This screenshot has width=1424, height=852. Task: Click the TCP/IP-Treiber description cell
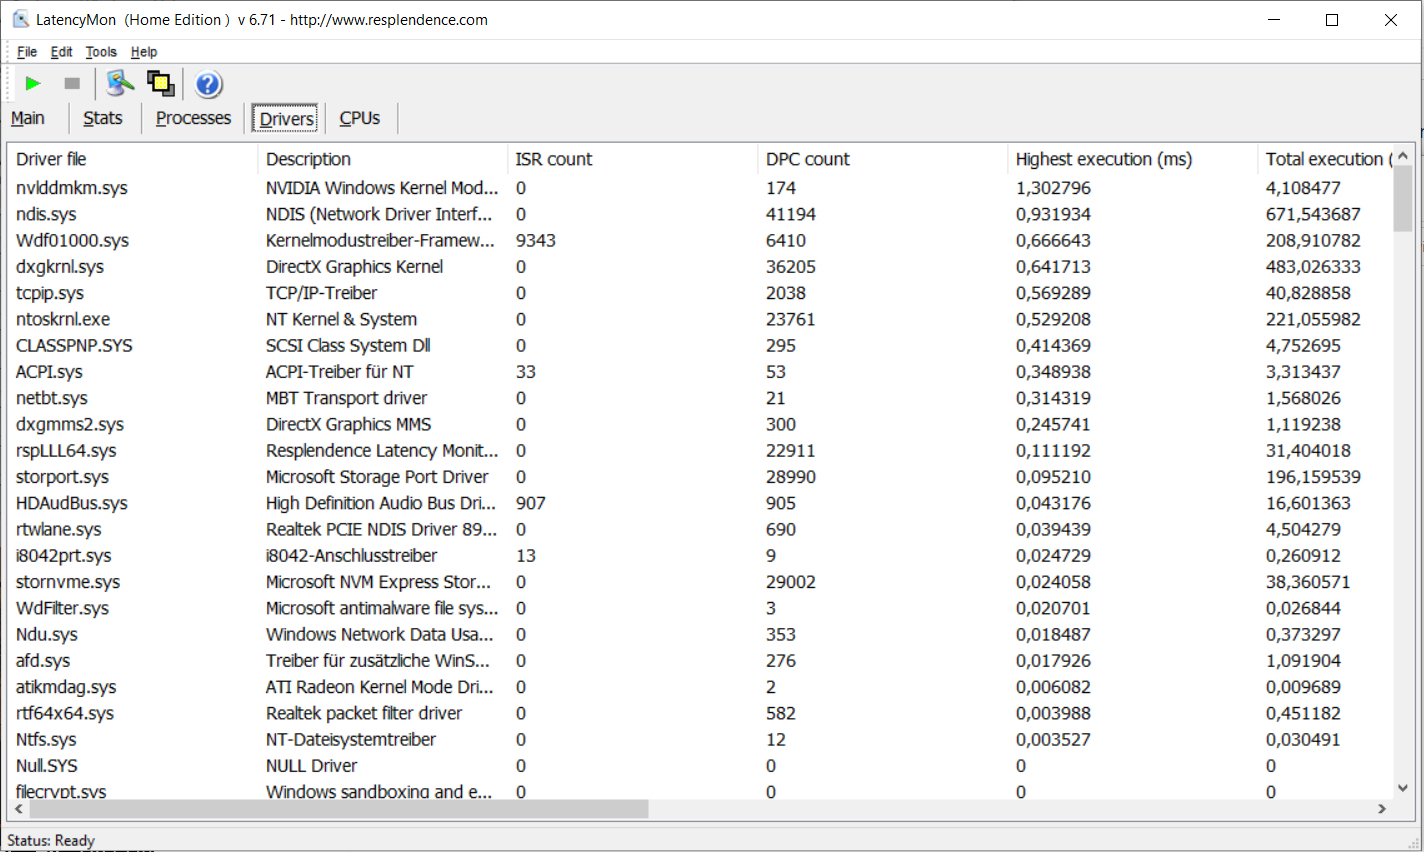(321, 293)
